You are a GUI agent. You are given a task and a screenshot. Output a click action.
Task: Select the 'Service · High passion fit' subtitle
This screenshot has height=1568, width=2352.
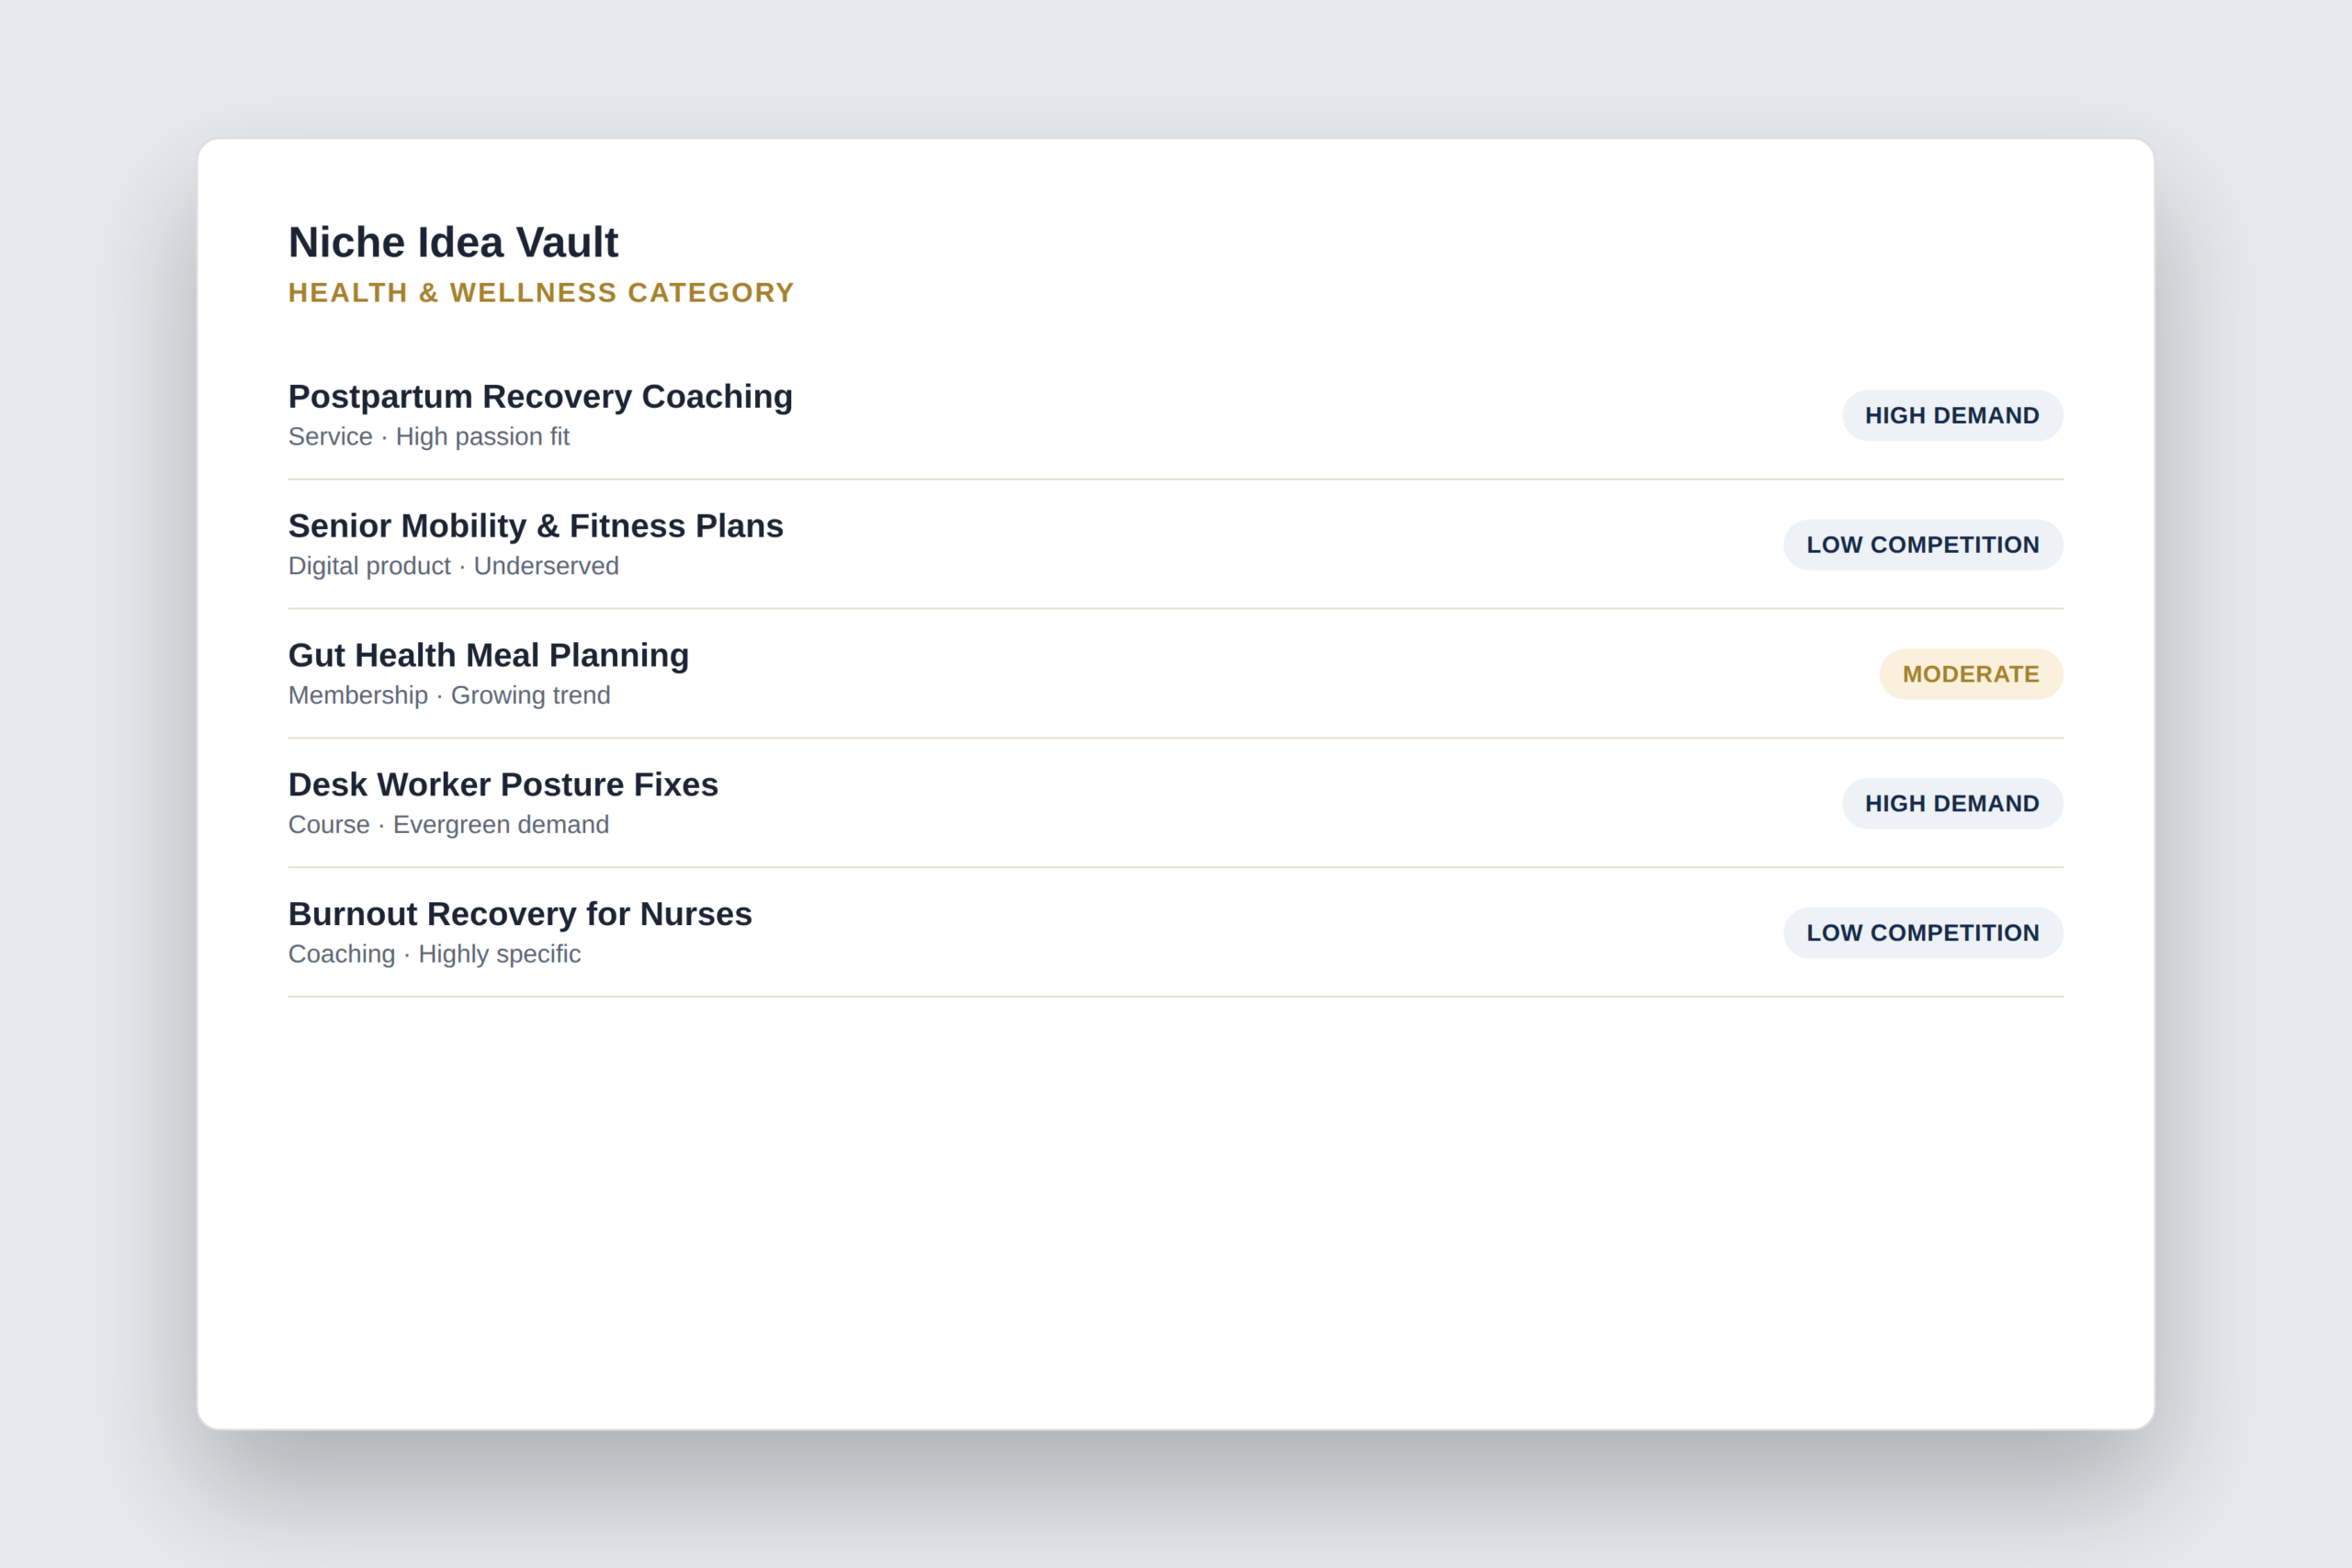[429, 437]
